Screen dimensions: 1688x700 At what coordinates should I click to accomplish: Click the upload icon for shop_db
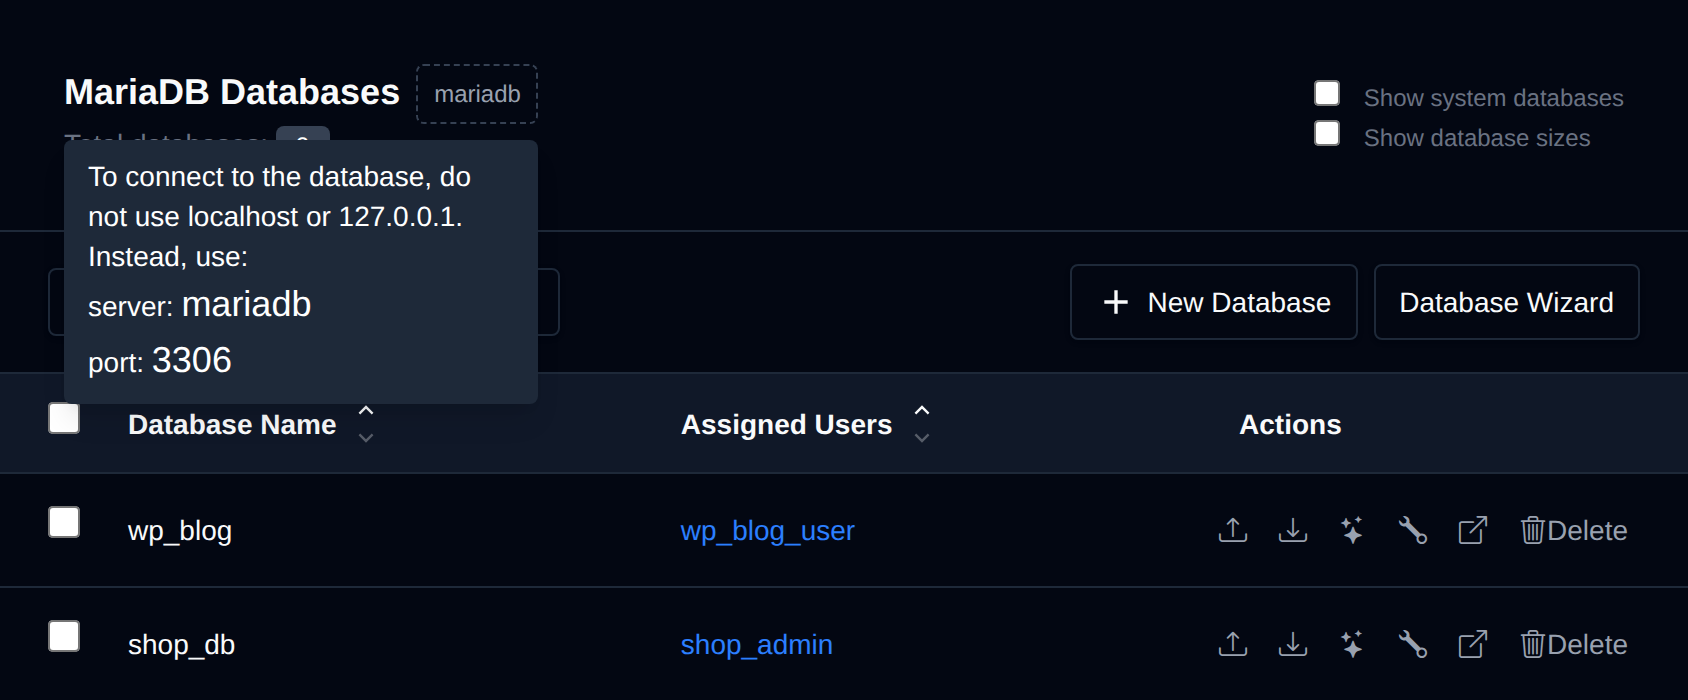pos(1233,644)
